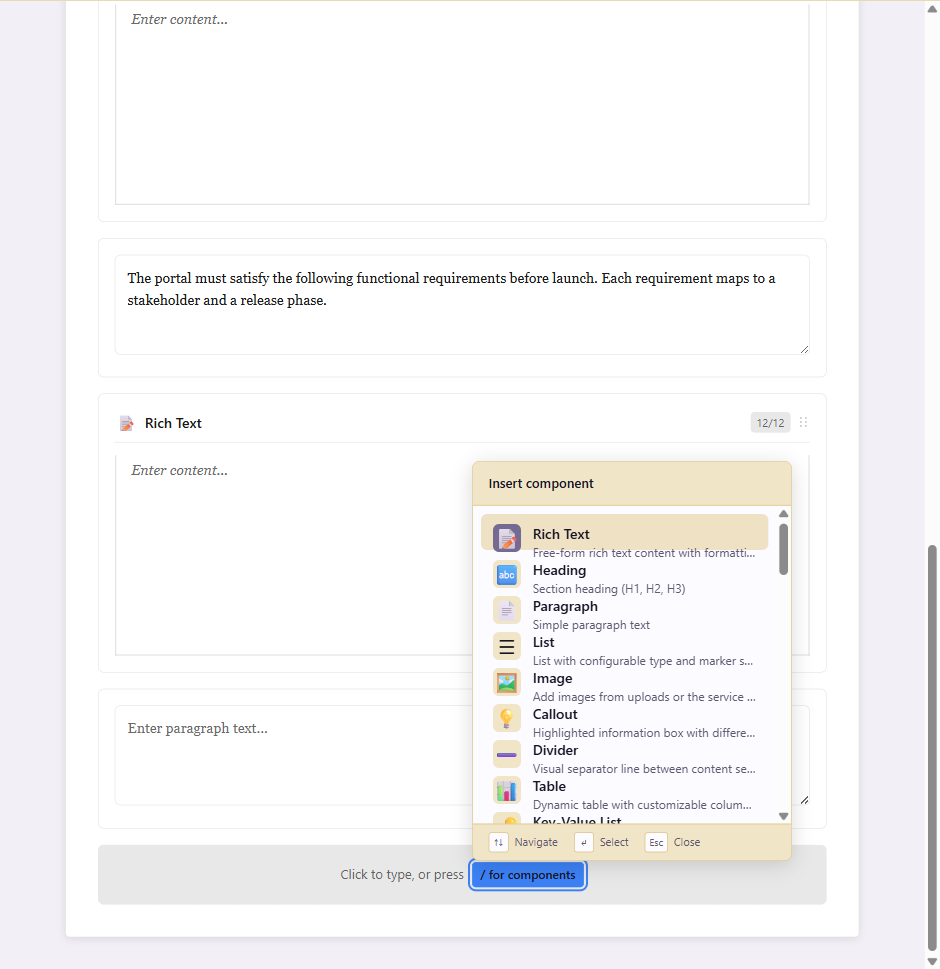The height and width of the screenshot is (969, 940).
Task: Select Callout entry in Insert component
Action: coord(624,722)
